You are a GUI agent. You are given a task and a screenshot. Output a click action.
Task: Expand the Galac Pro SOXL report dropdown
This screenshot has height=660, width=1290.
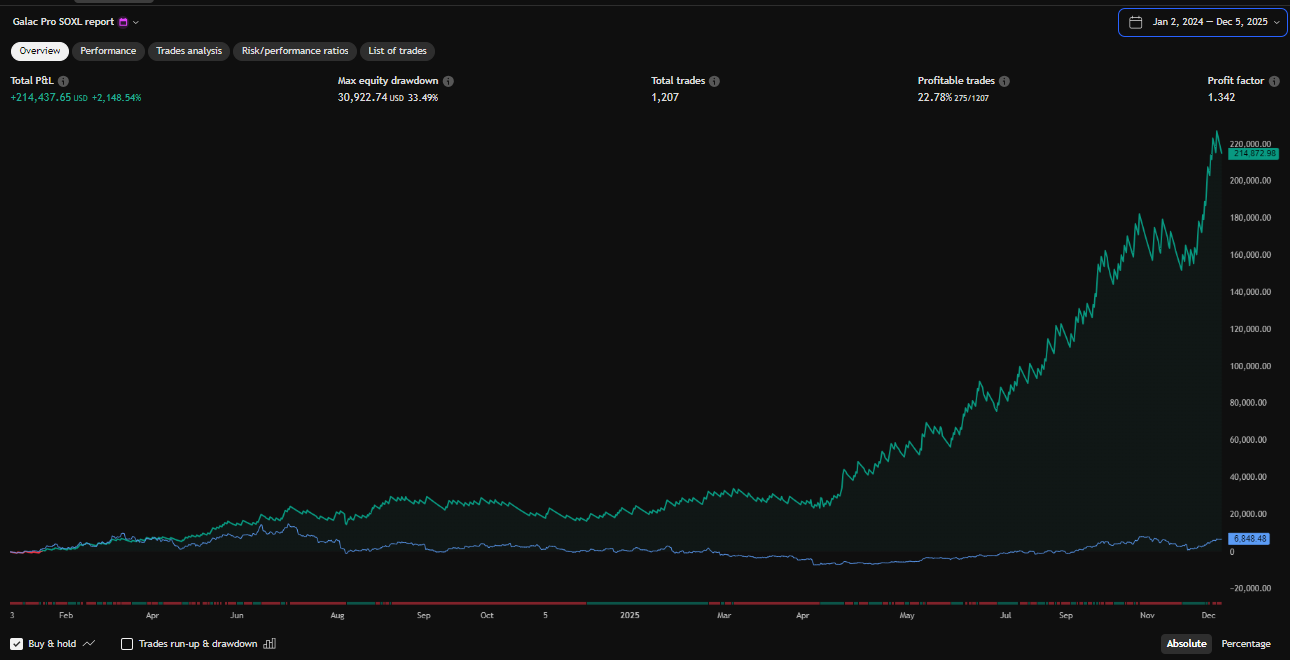tap(136, 22)
